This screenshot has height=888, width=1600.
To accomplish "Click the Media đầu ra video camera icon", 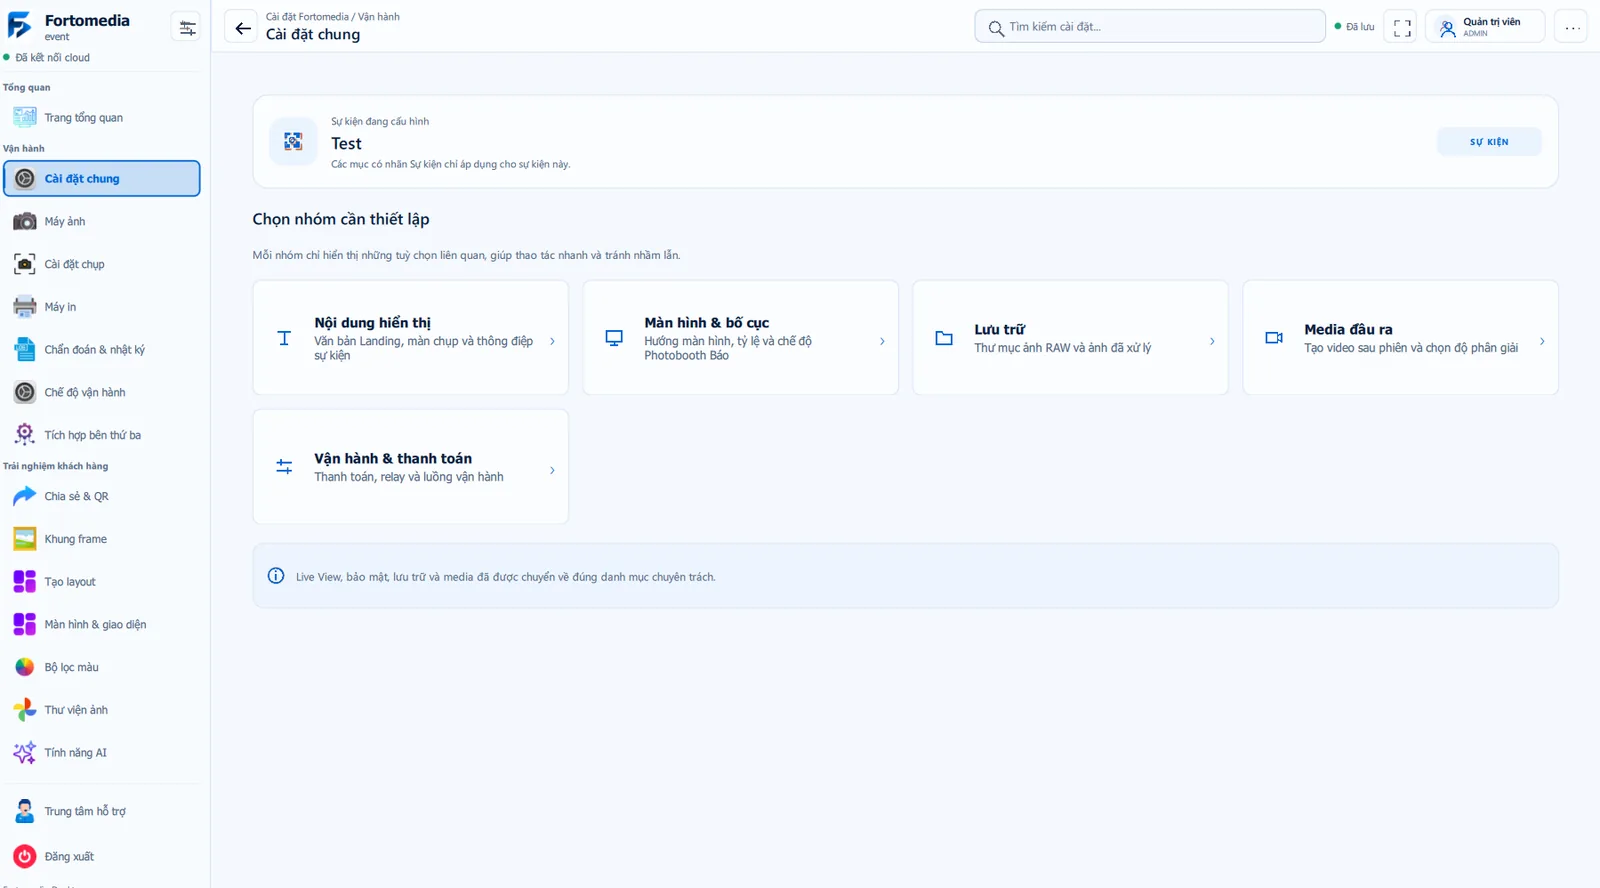I will pos(1274,338).
